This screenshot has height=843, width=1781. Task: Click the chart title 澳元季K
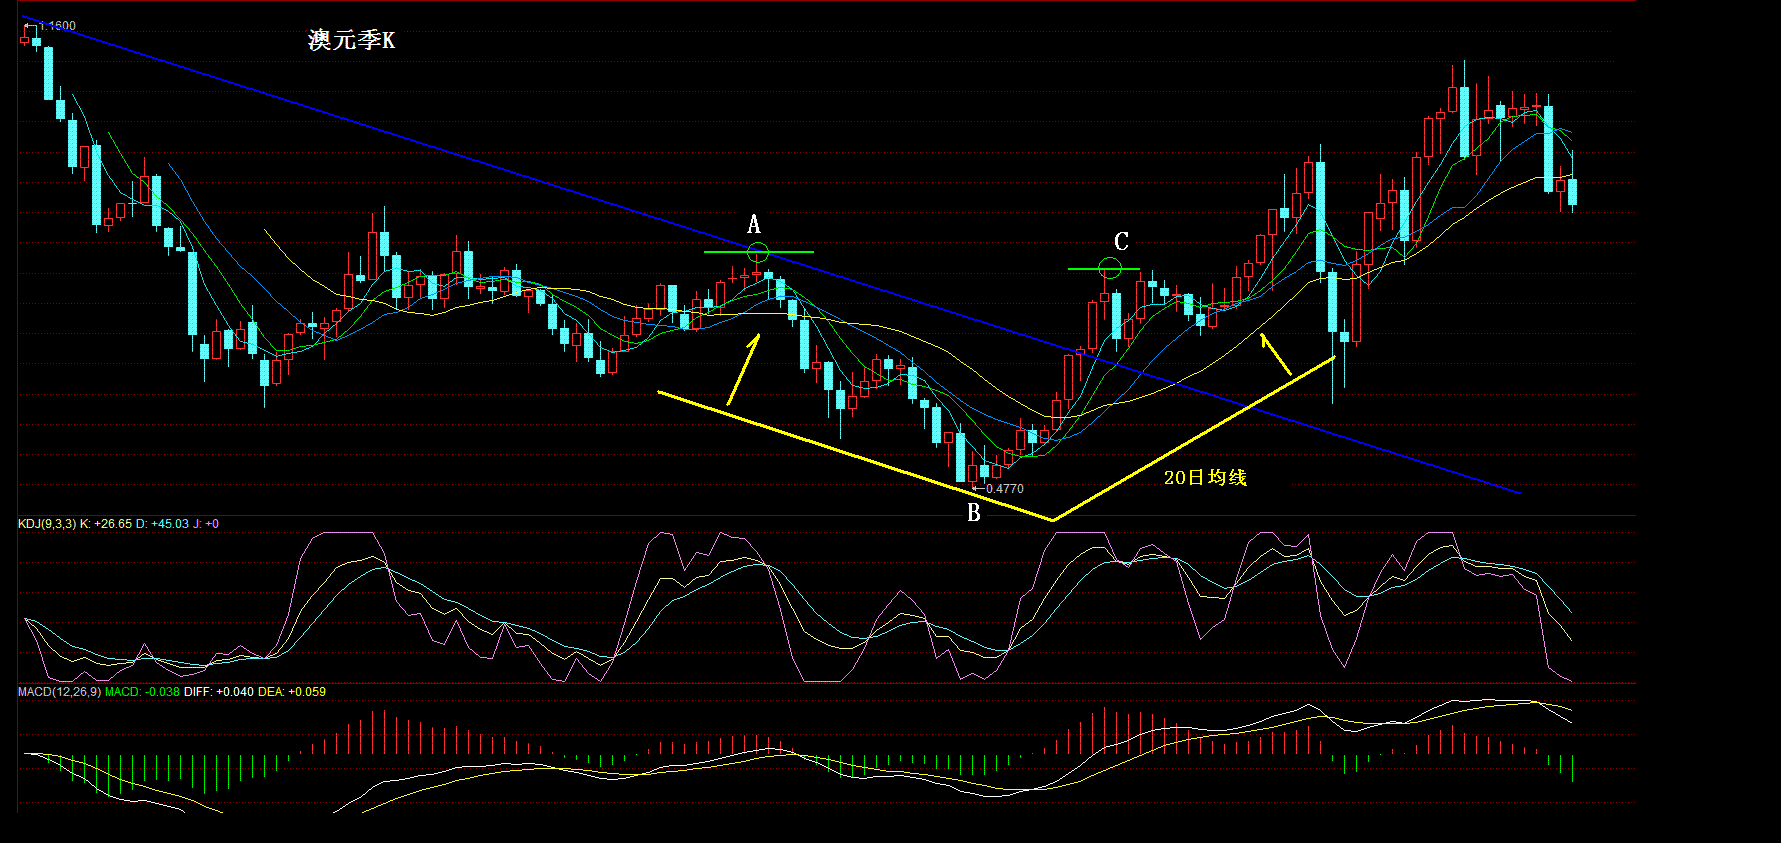[352, 40]
